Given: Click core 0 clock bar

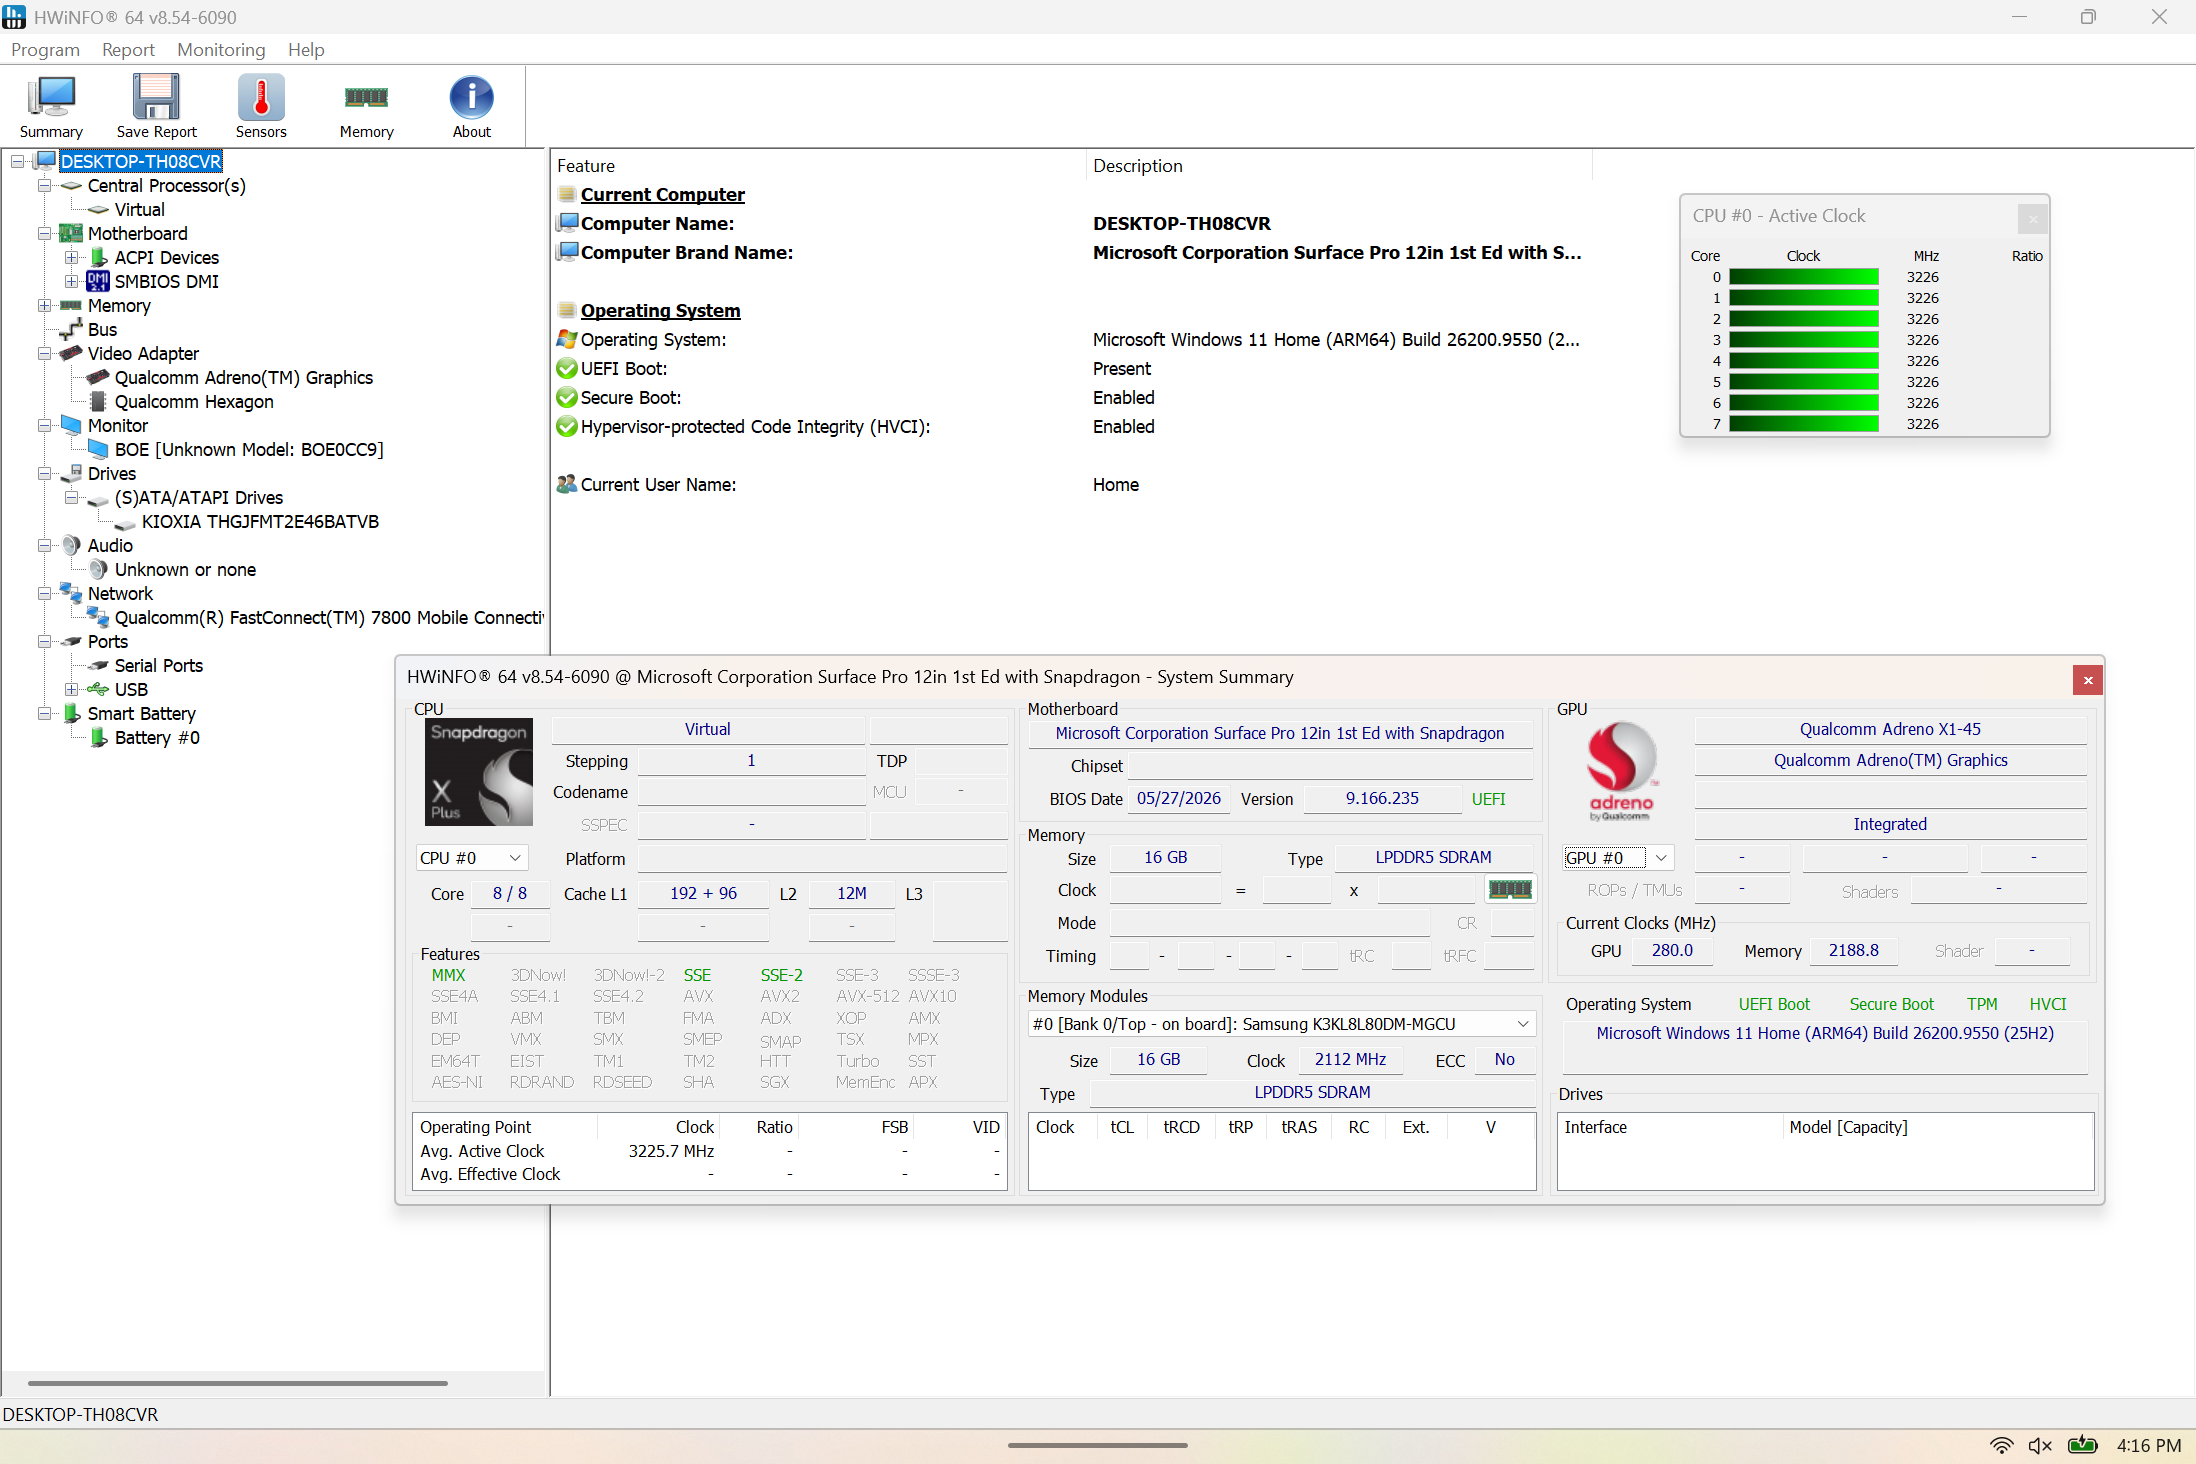Looking at the screenshot, I should tap(1803, 277).
